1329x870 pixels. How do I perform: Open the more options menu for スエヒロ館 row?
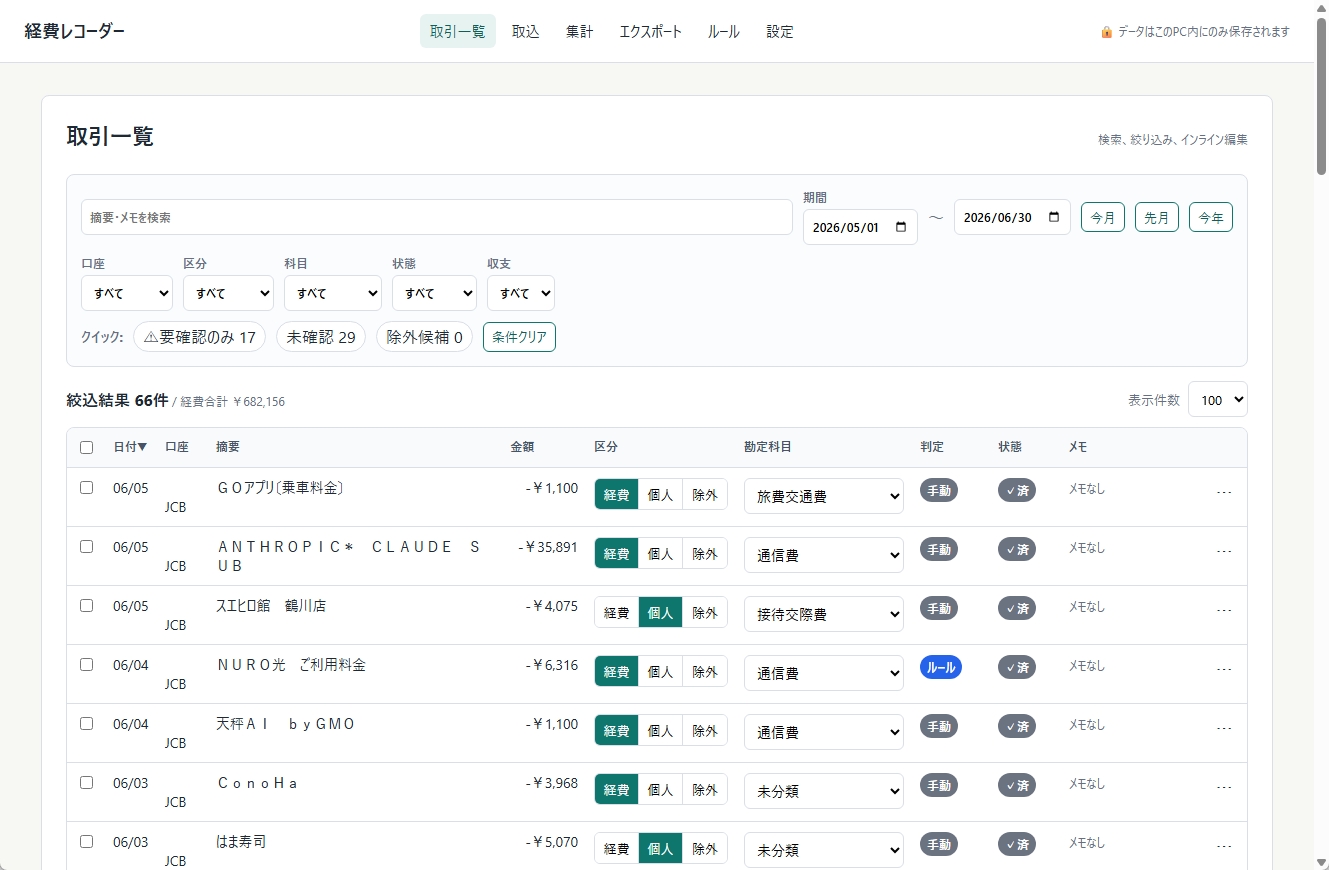click(x=1224, y=610)
